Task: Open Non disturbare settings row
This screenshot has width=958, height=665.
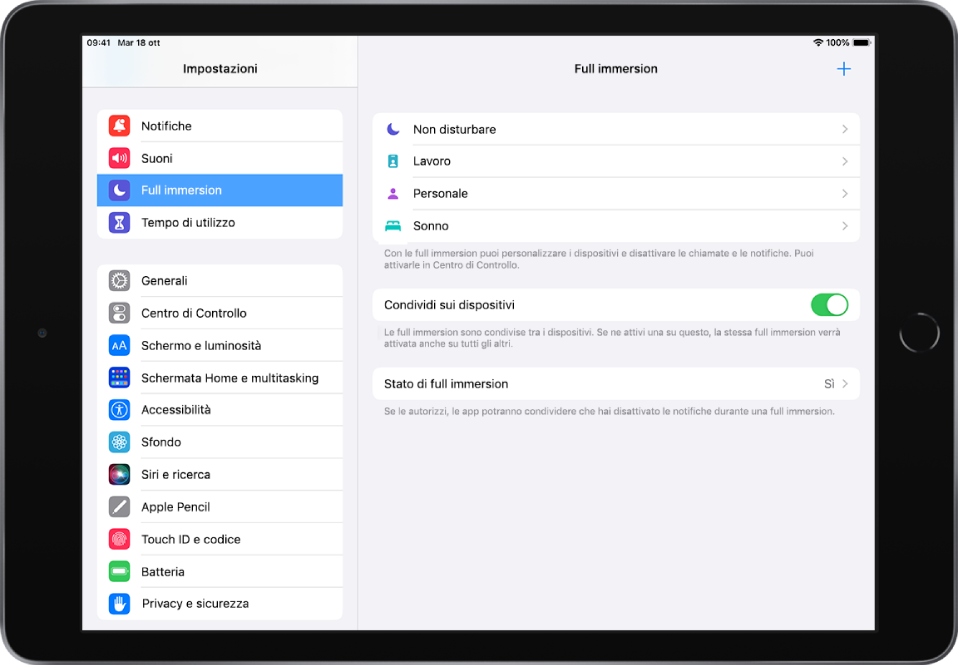Action: (x=616, y=129)
